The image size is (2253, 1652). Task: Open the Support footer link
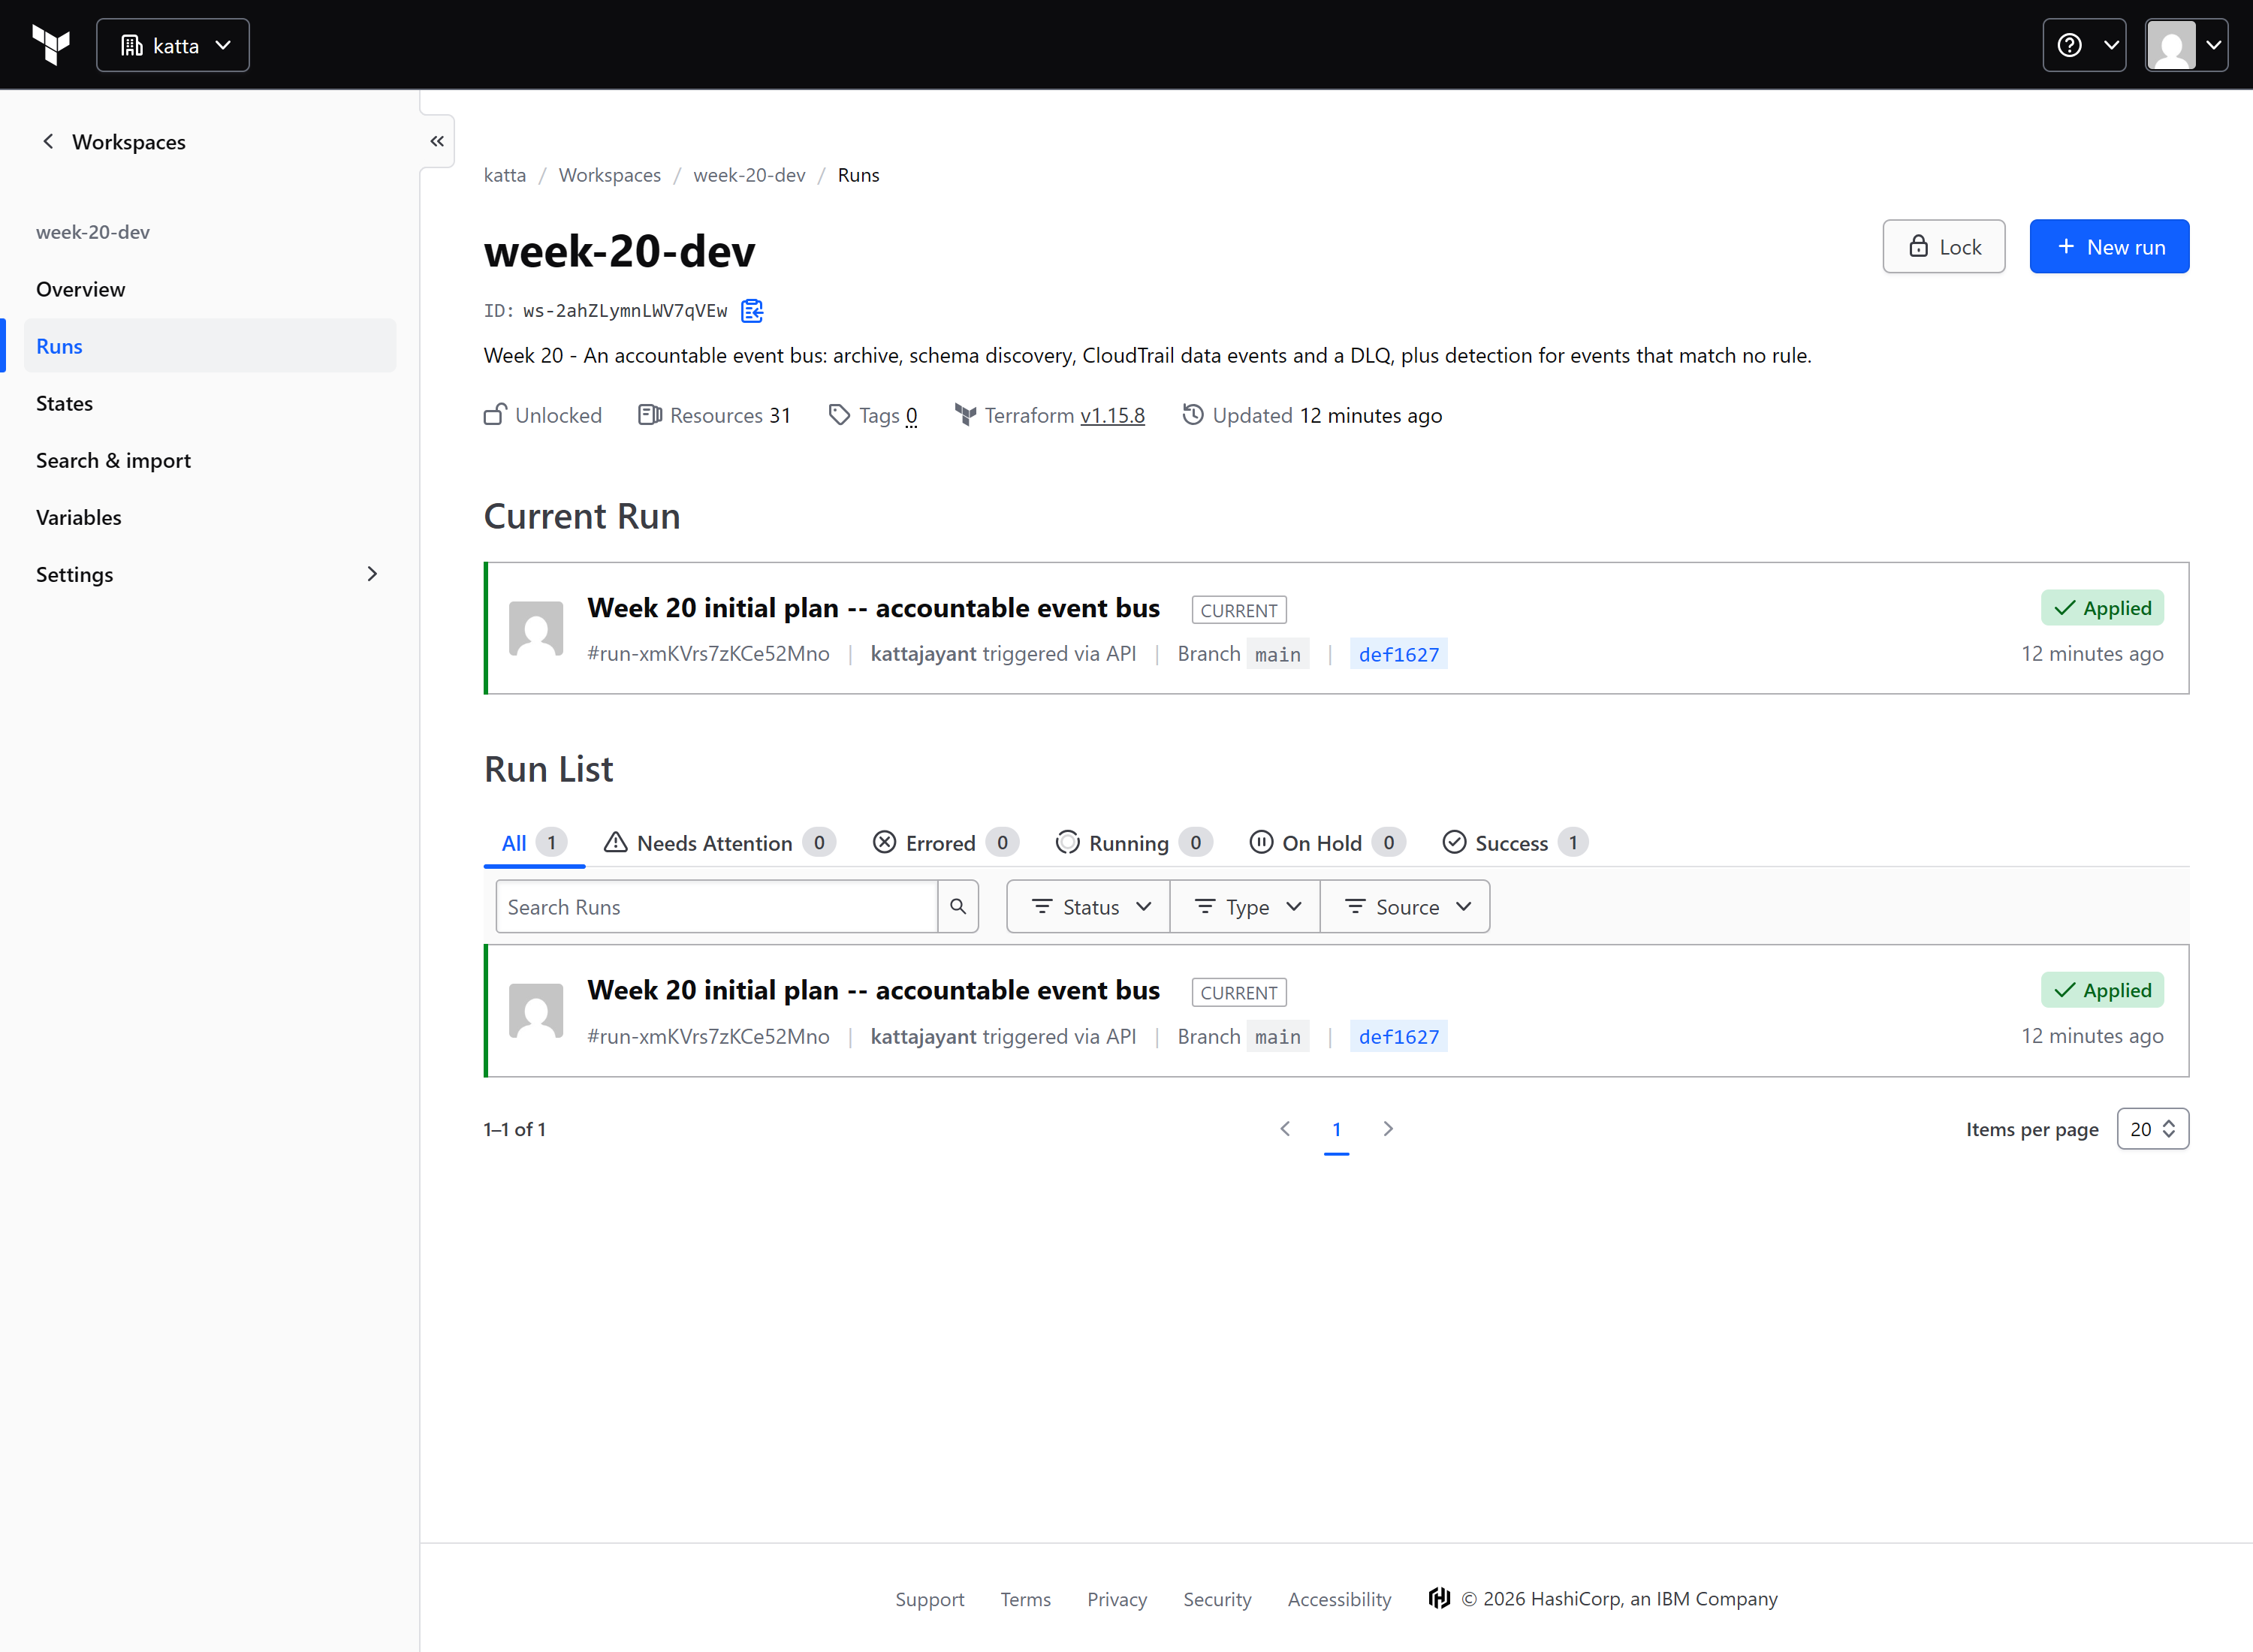click(930, 1599)
